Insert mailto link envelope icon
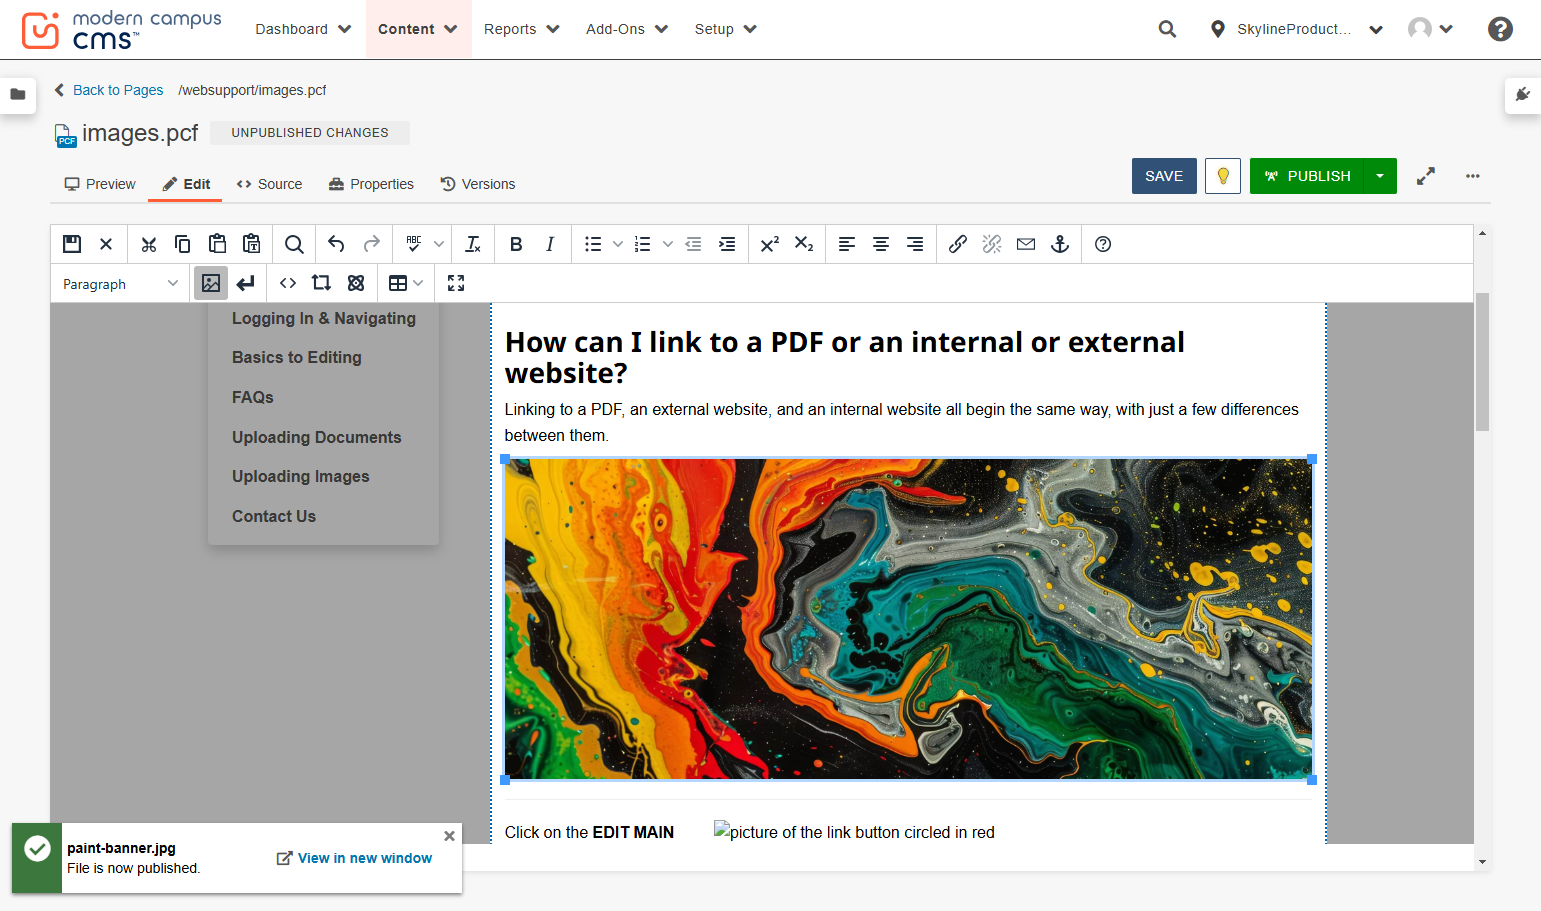 [x=1026, y=244]
